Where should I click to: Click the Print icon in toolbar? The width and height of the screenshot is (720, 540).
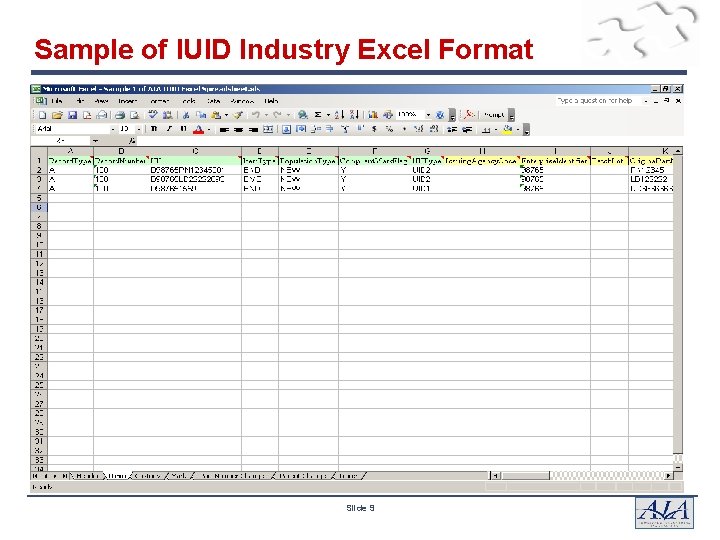click(x=120, y=115)
